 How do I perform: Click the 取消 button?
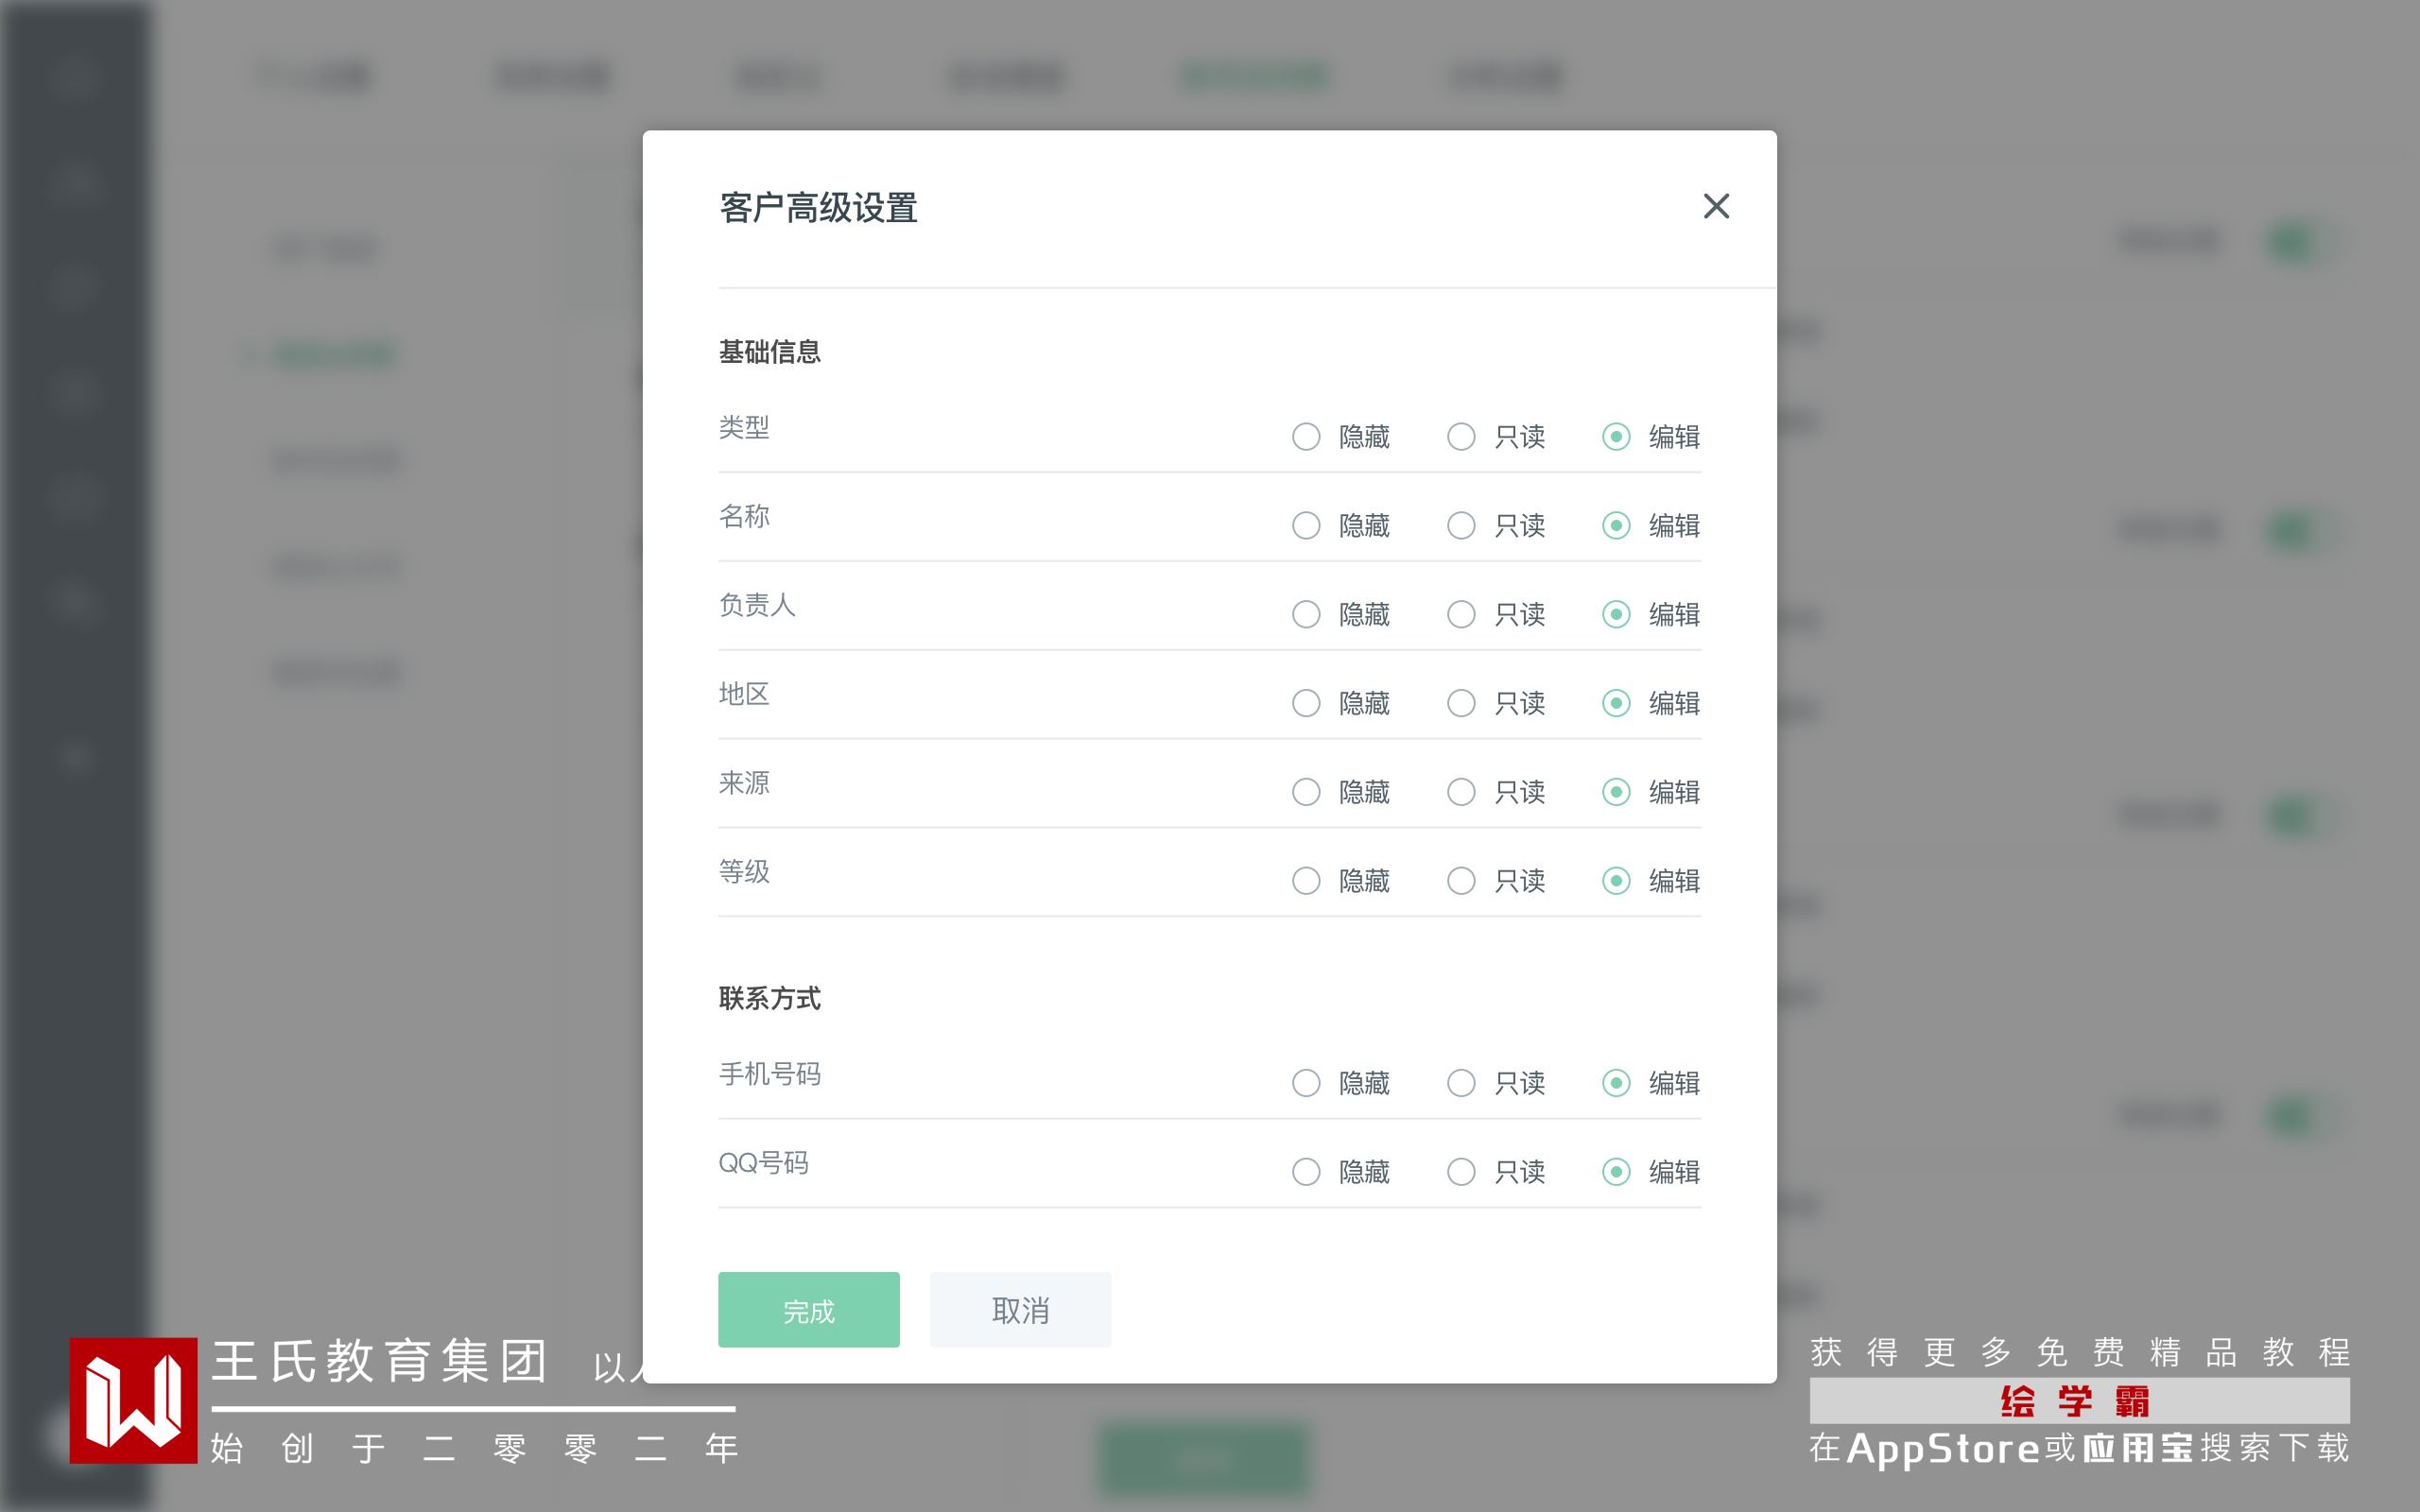pos(1020,1310)
